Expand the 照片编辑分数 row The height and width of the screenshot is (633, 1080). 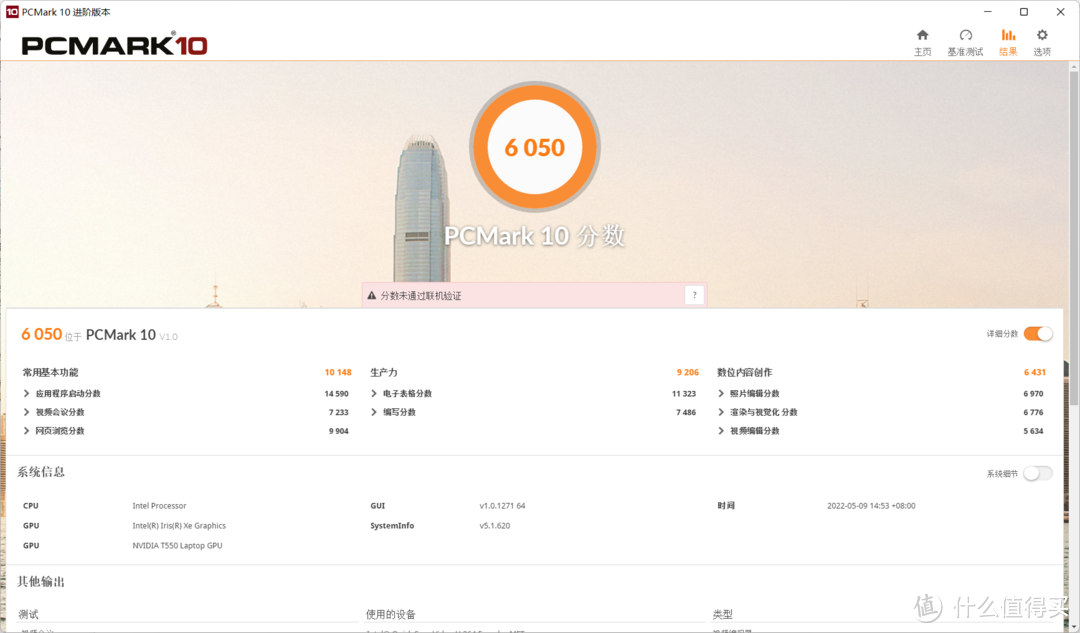pyautogui.click(x=721, y=393)
